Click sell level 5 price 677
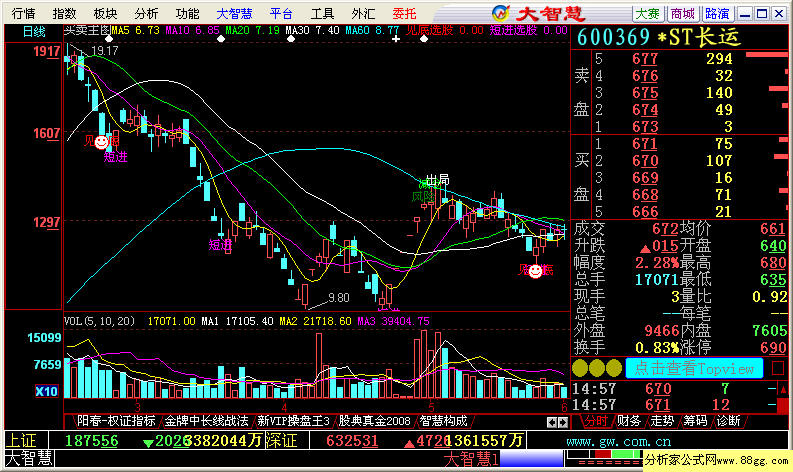This screenshot has height=472, width=793. point(645,59)
